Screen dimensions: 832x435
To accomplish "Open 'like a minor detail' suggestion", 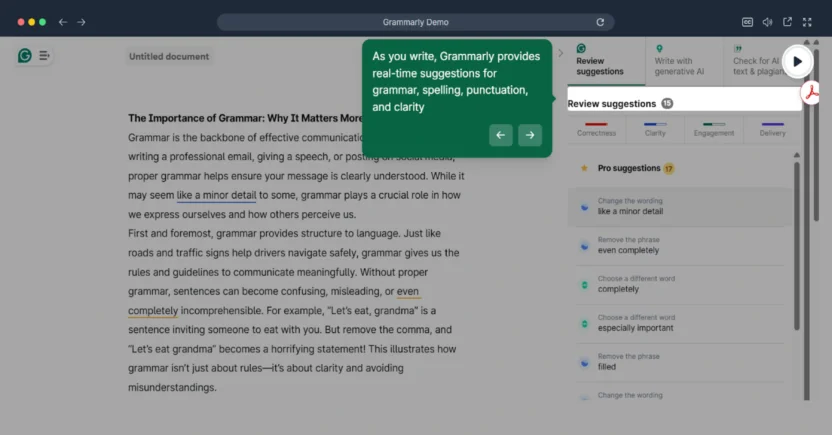I will click(679, 206).
